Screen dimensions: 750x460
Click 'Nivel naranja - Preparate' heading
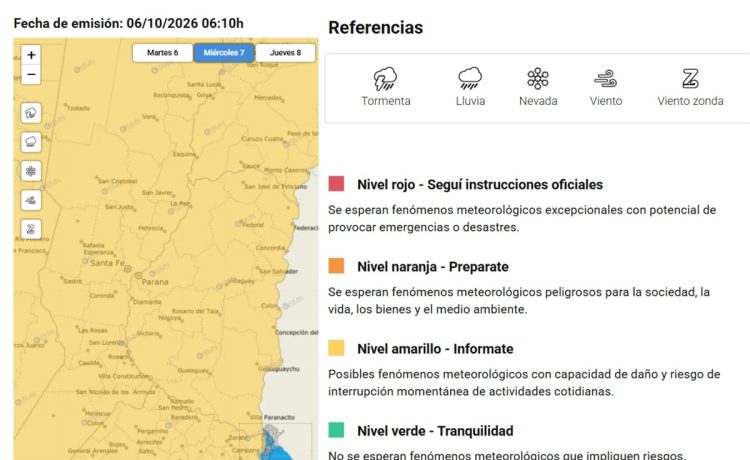click(433, 267)
